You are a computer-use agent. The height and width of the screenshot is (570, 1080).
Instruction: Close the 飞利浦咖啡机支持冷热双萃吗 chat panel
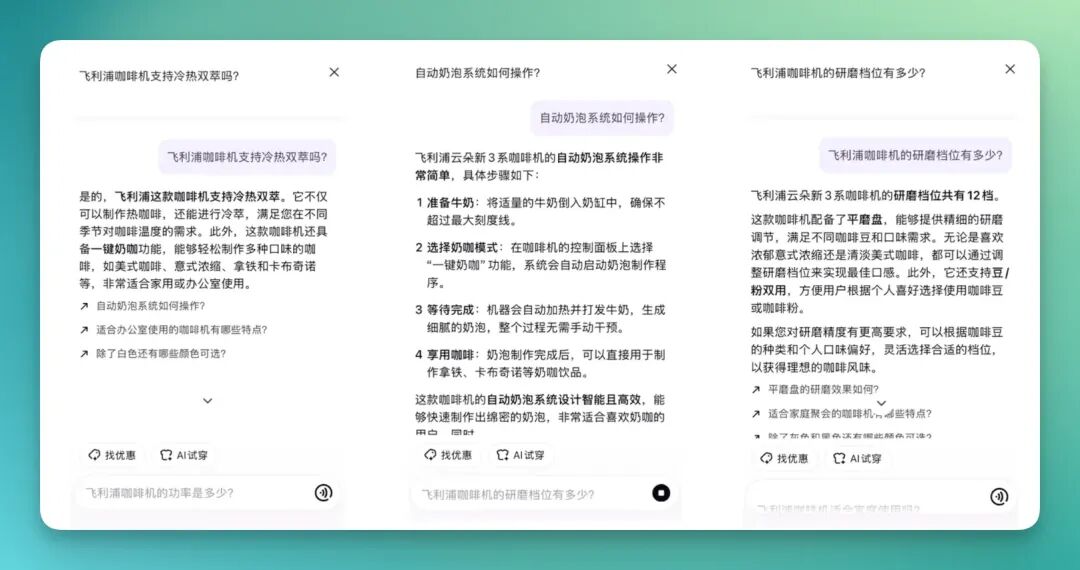(x=334, y=72)
